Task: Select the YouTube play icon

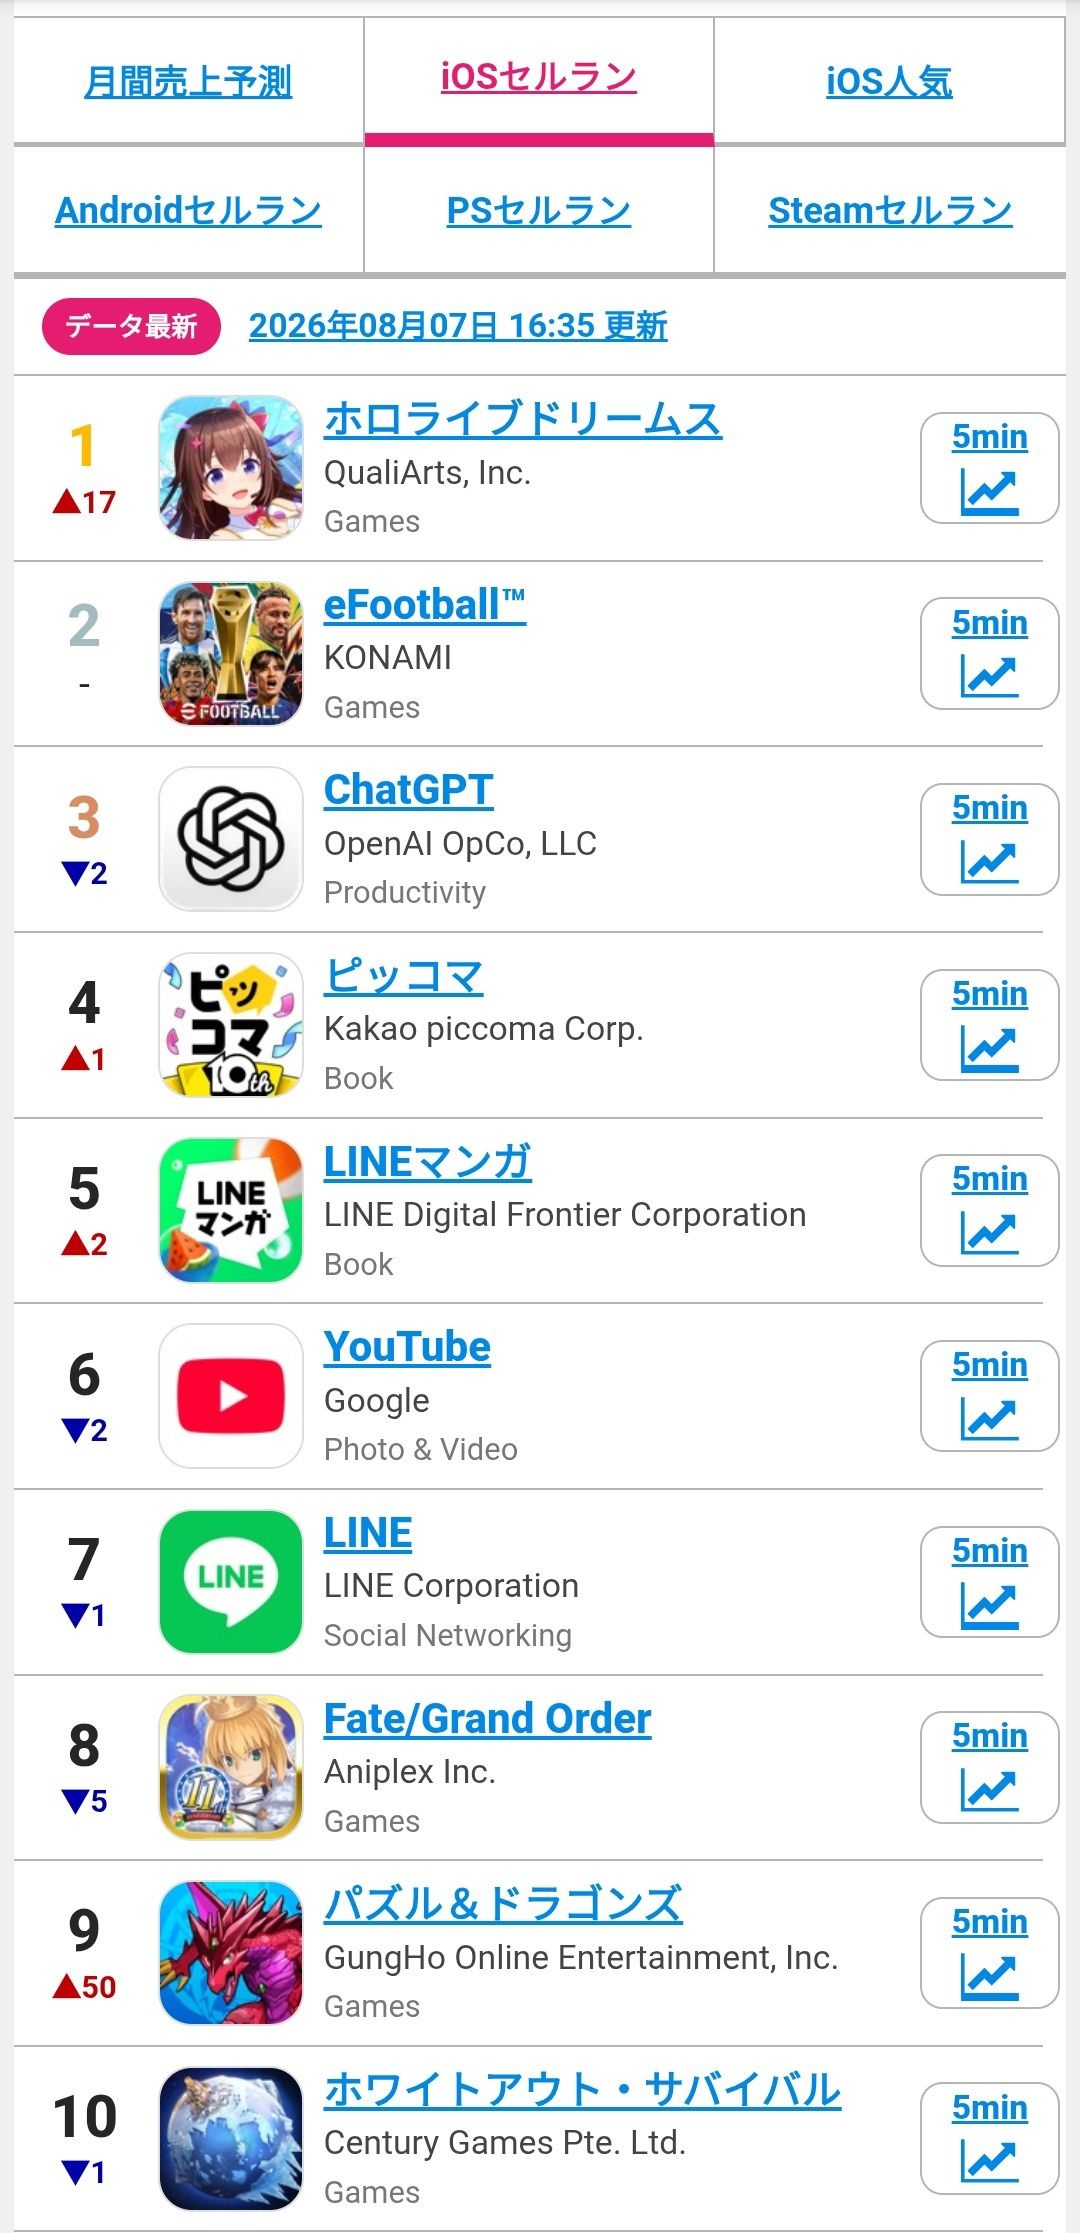Action: (231, 1396)
